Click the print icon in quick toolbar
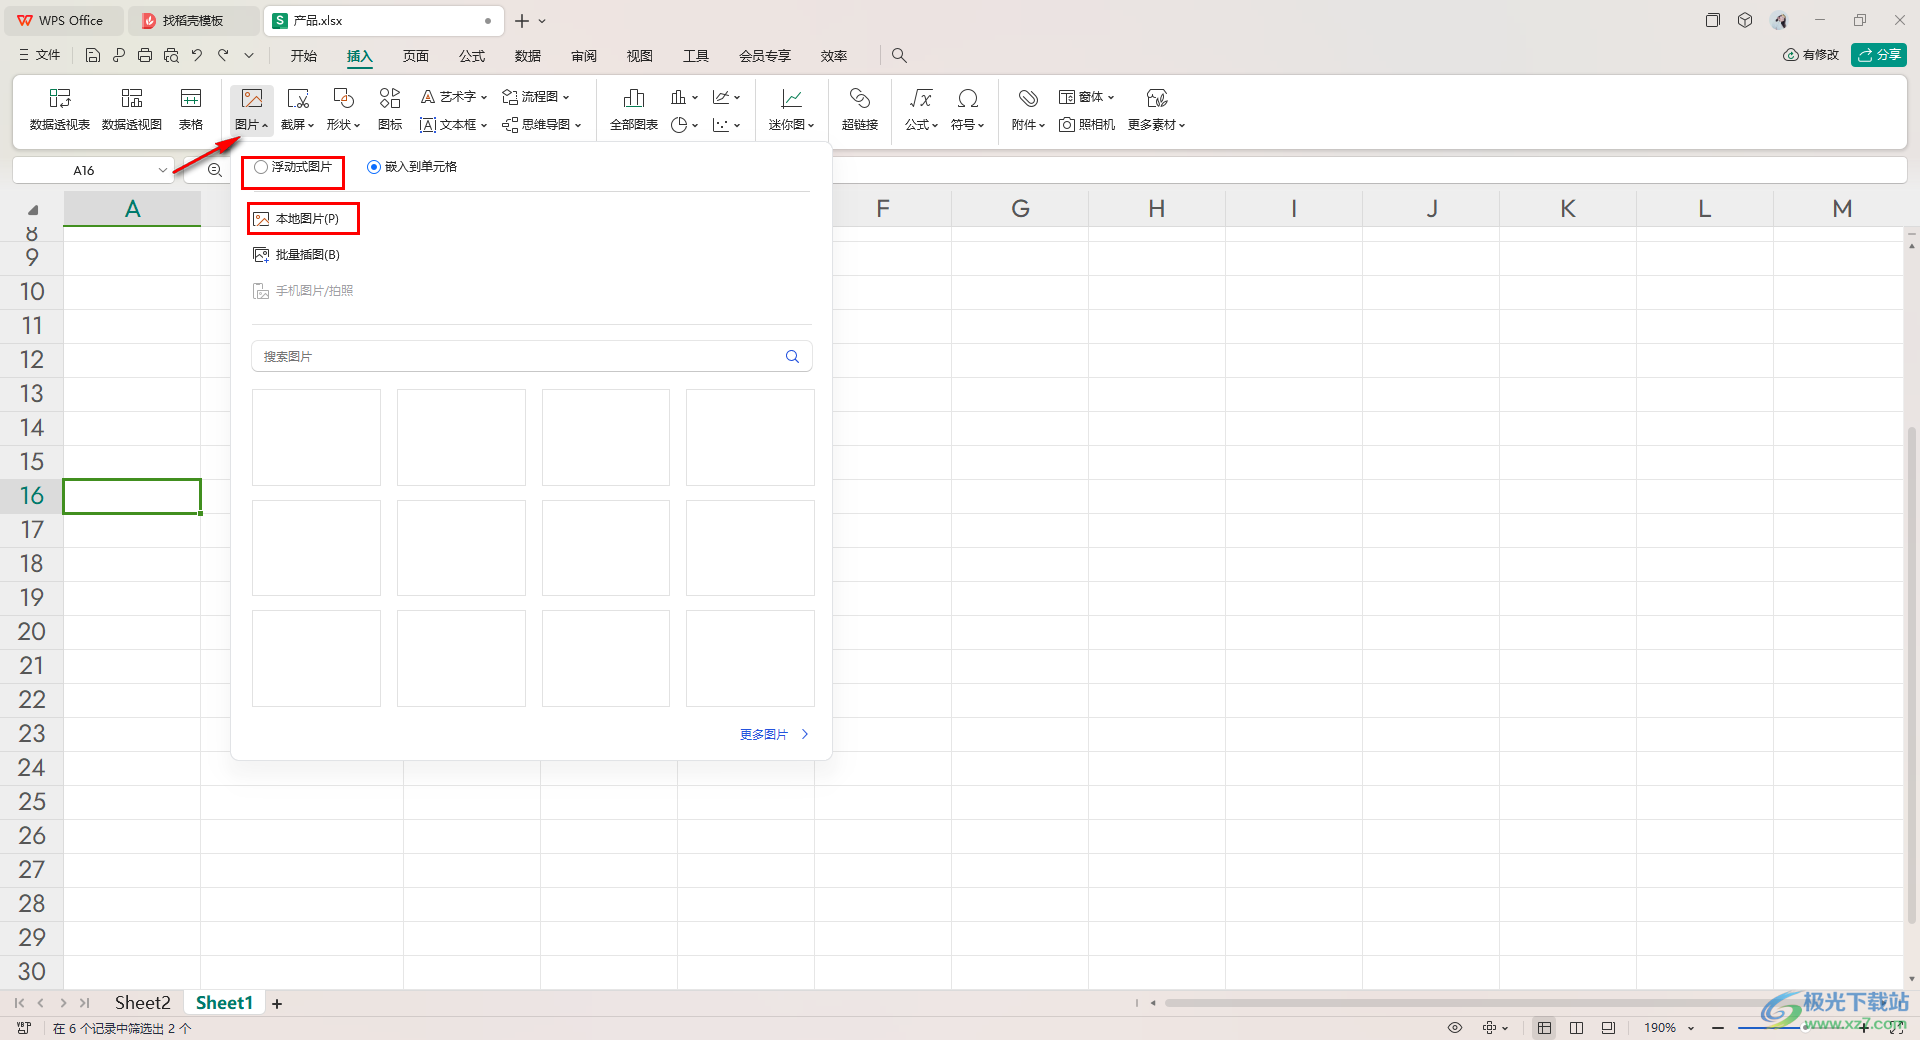The height and width of the screenshot is (1040, 1920). click(x=145, y=55)
